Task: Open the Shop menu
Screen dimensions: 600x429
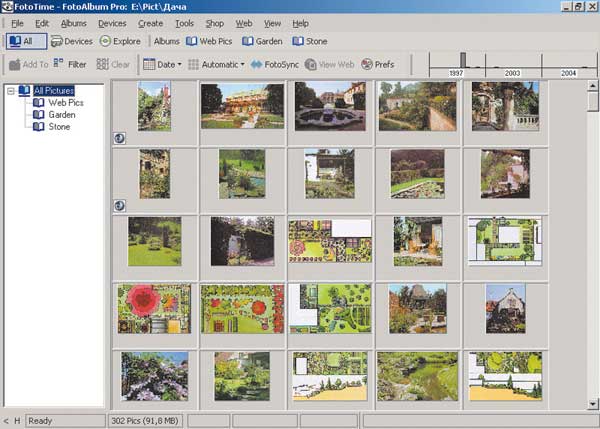Action: (215, 23)
